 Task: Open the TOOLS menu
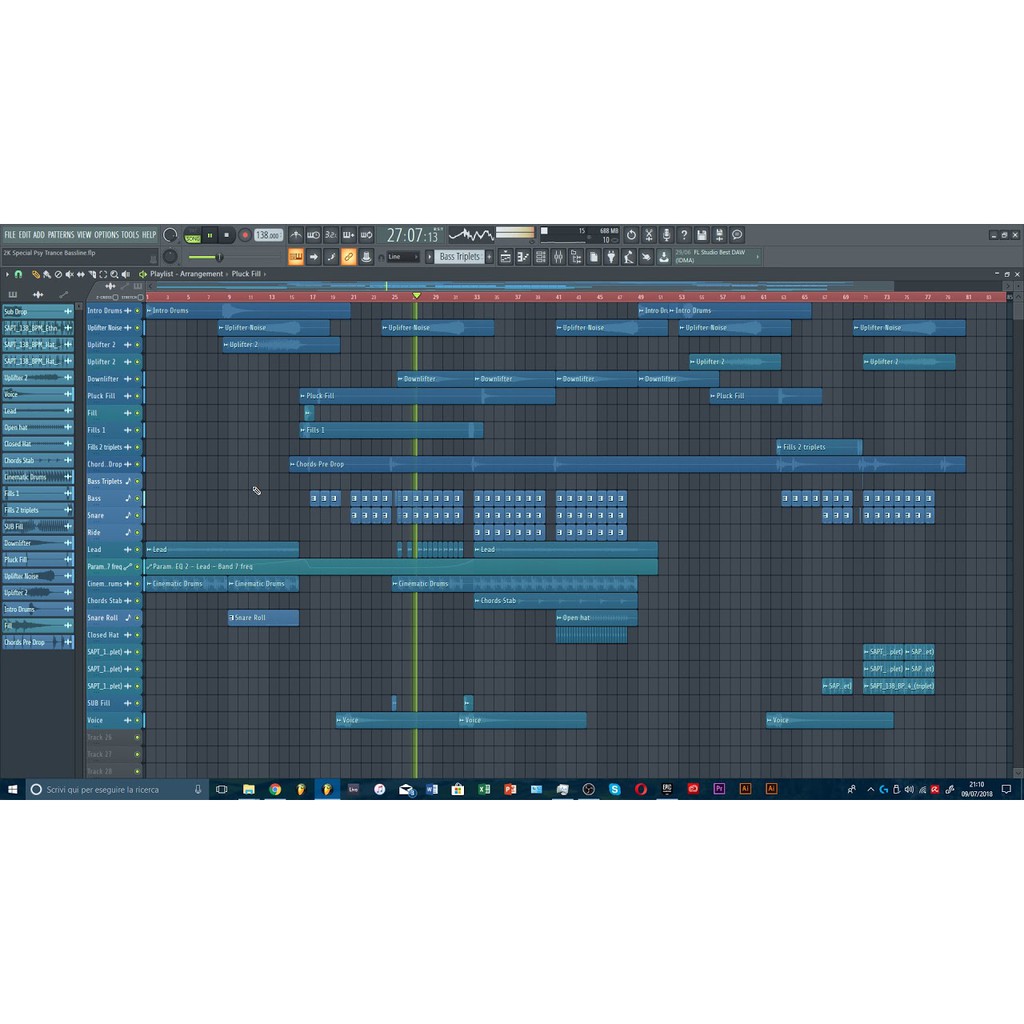[130, 235]
